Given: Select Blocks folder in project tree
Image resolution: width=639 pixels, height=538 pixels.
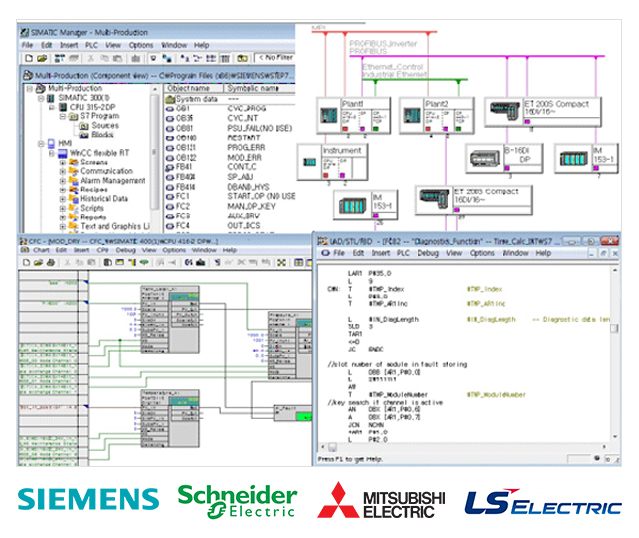Looking at the screenshot, I should (102, 134).
